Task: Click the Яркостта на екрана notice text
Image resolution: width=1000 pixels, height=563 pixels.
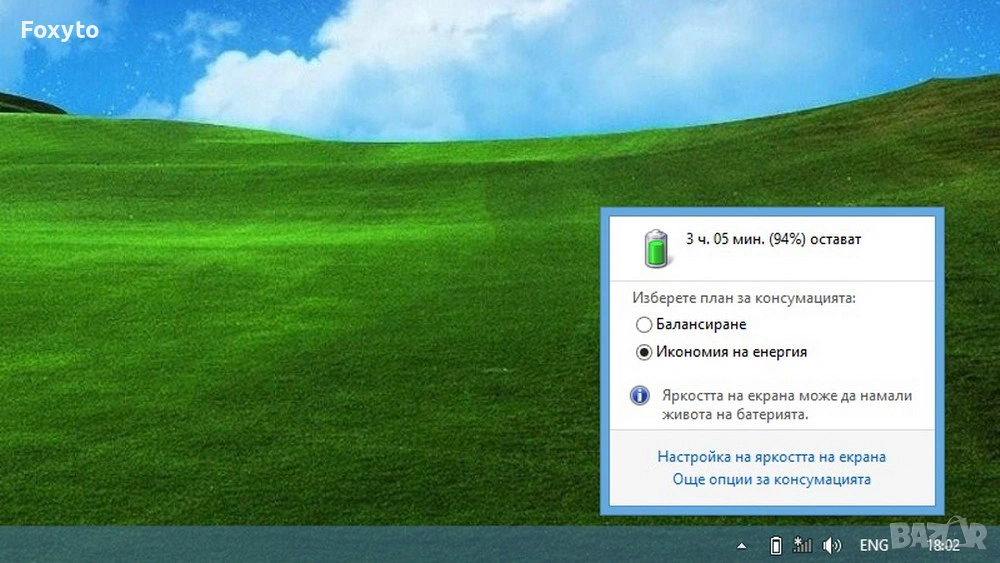Action: click(787, 405)
